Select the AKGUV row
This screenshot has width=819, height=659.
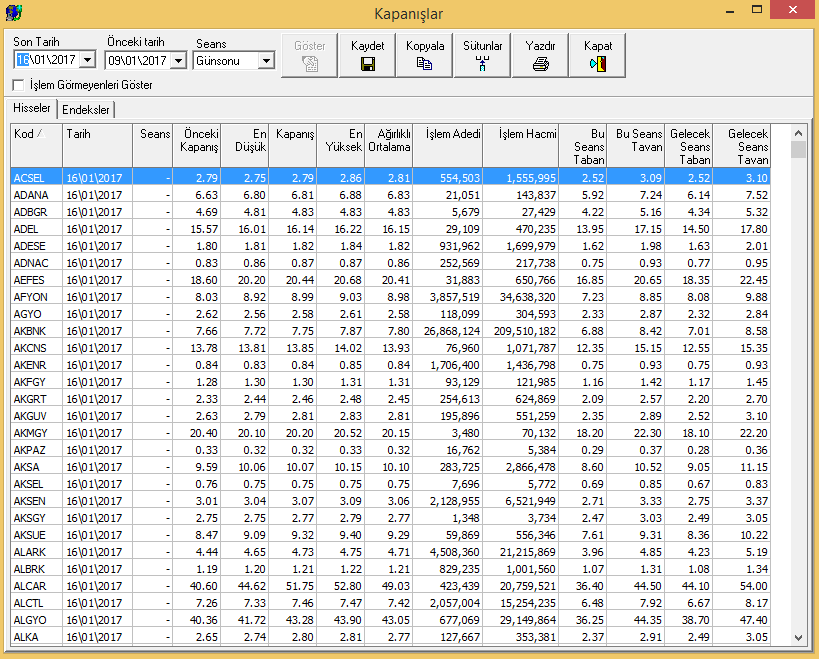[x=391, y=416]
